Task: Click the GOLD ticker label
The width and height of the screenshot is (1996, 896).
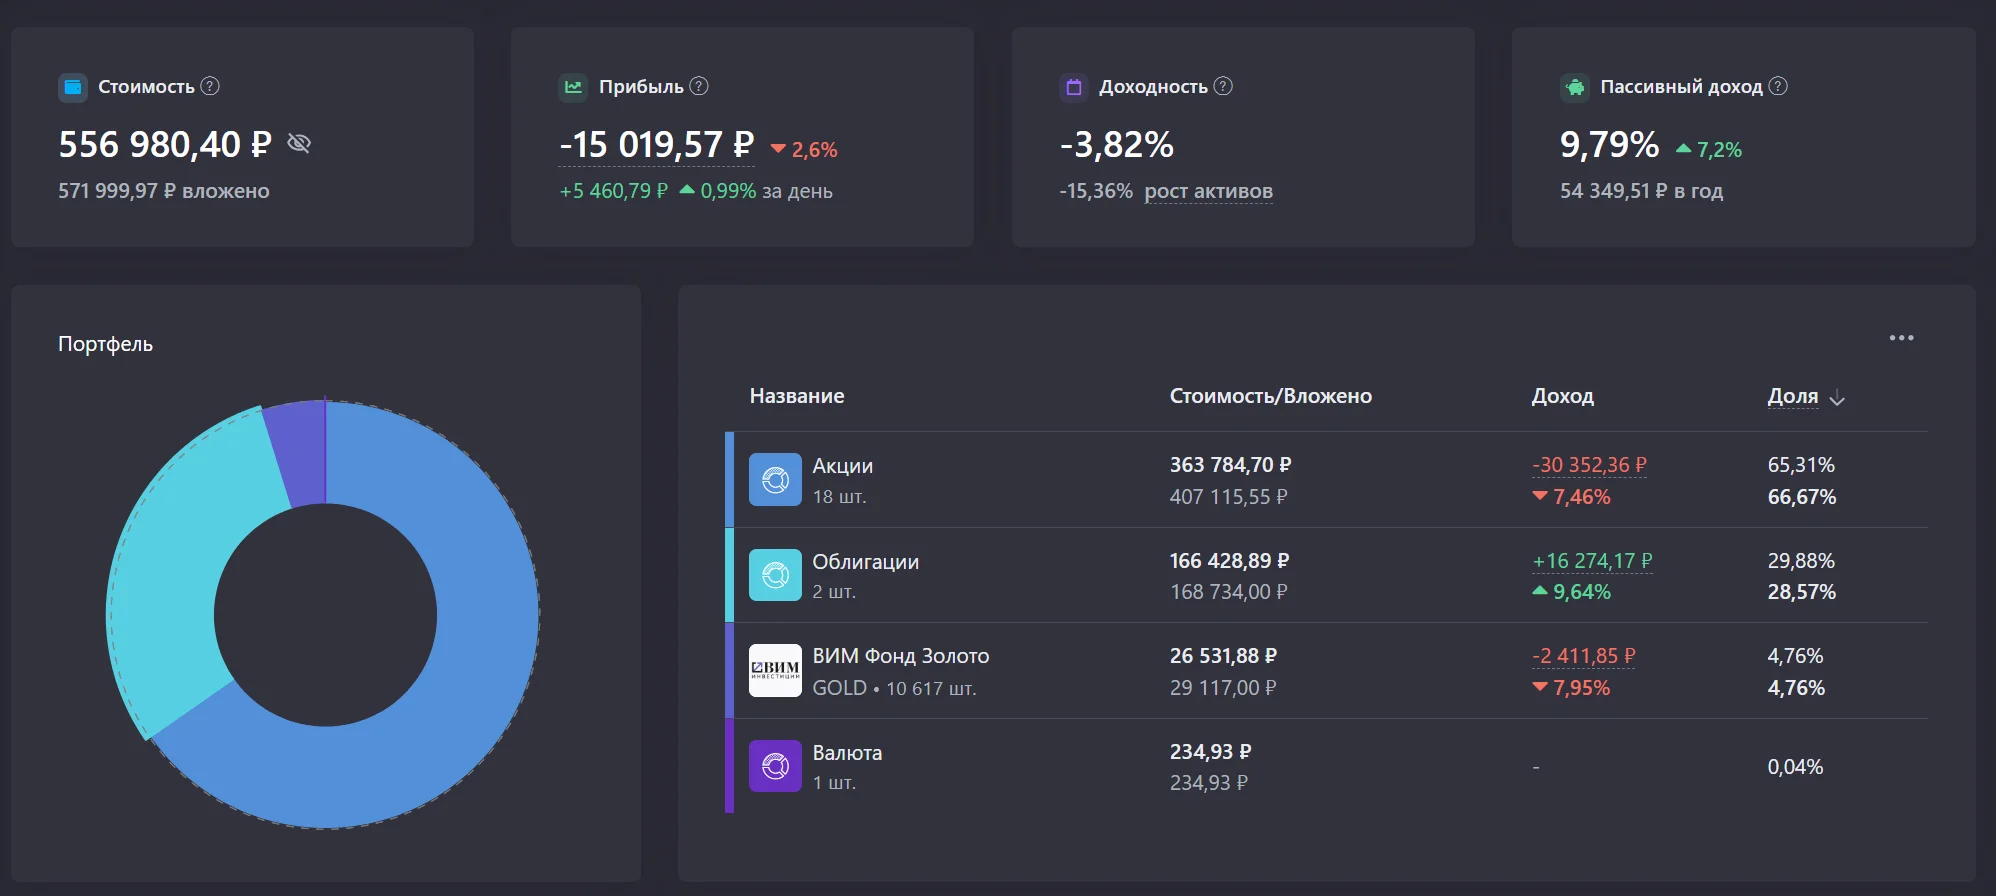Action: [x=839, y=688]
